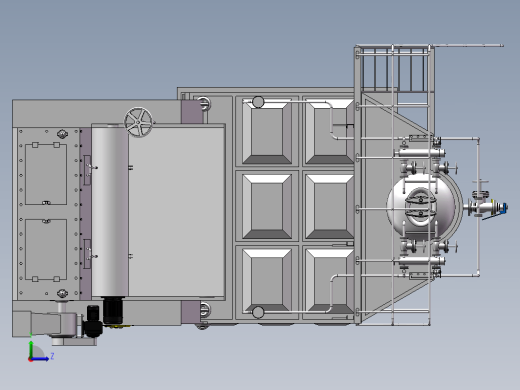520x390 pixels.
Task: Click the middle-left recessed casing panel
Action: [x=267, y=206]
